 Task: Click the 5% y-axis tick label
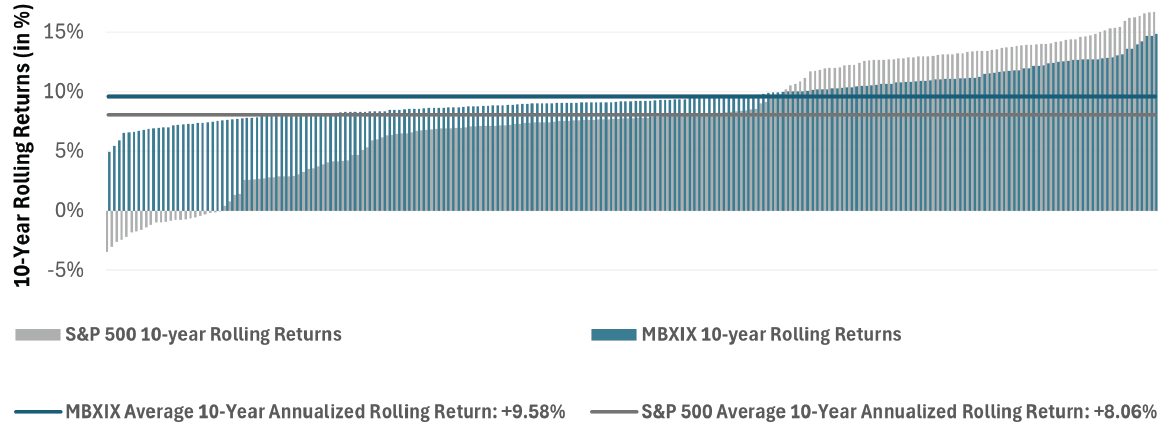tap(70, 151)
